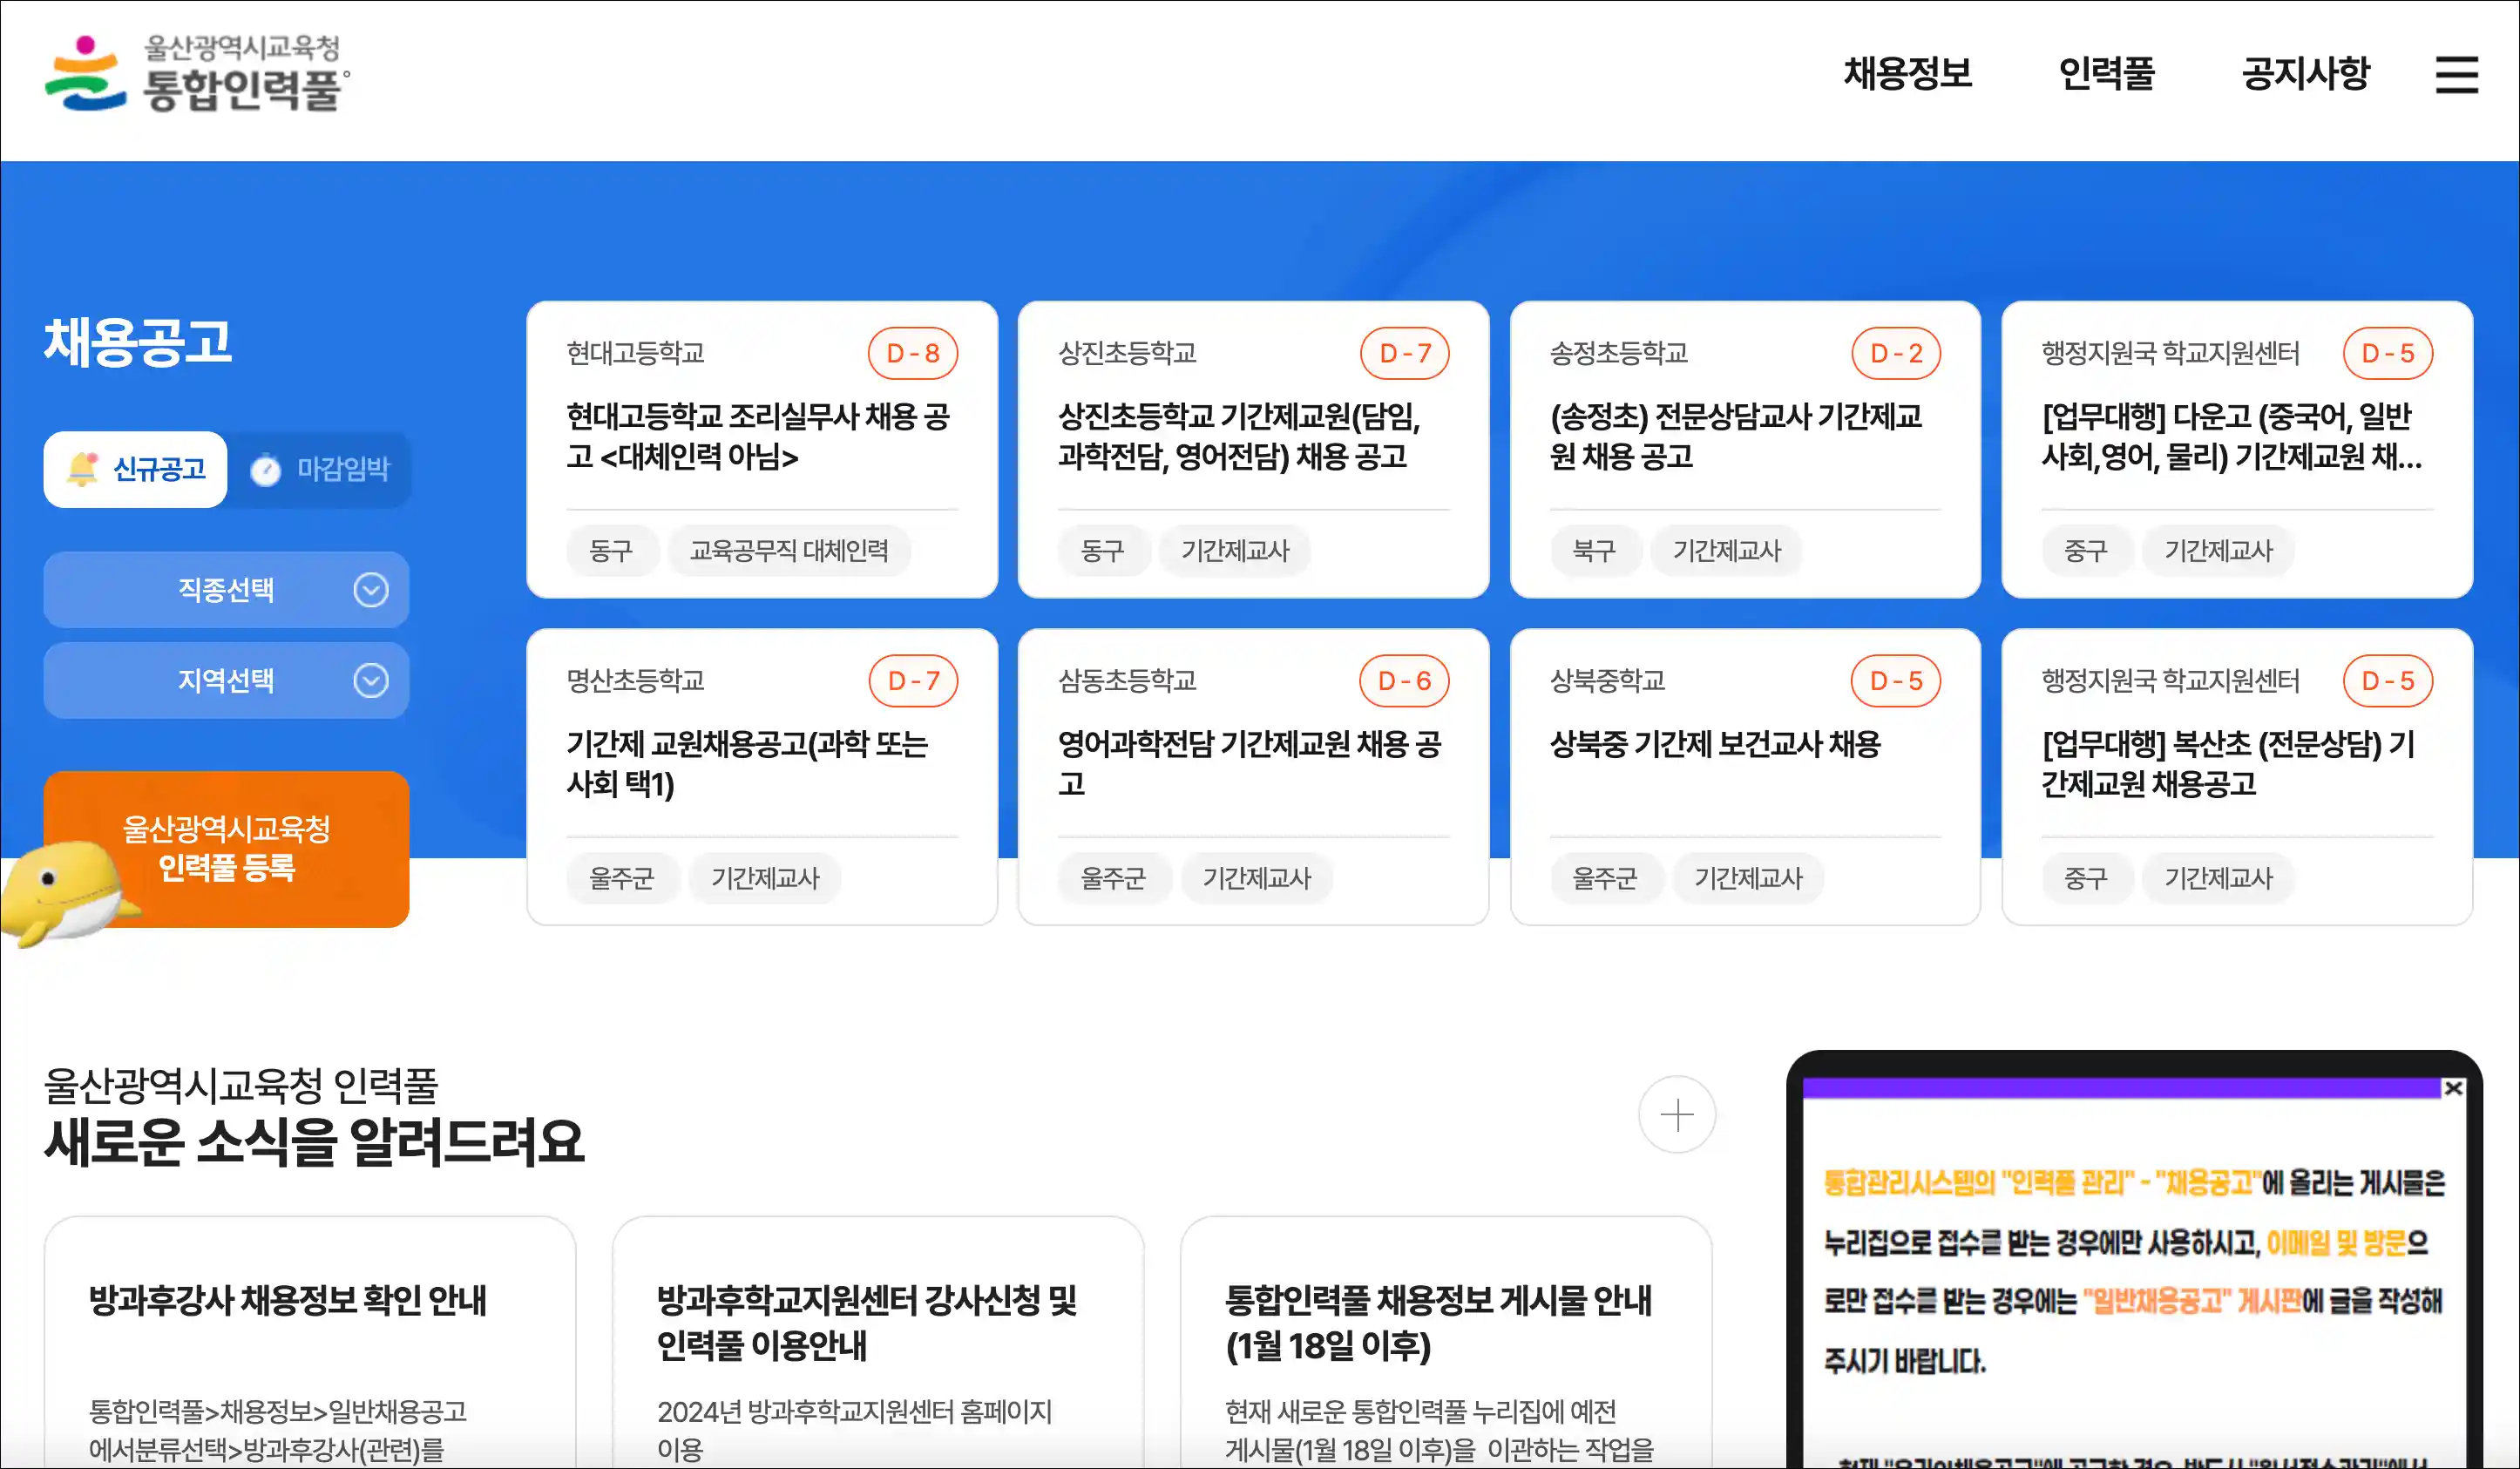Open 복산초 전문상담 기간제교원 채용공고
The width and height of the screenshot is (2520, 1469).
pos(2227,763)
